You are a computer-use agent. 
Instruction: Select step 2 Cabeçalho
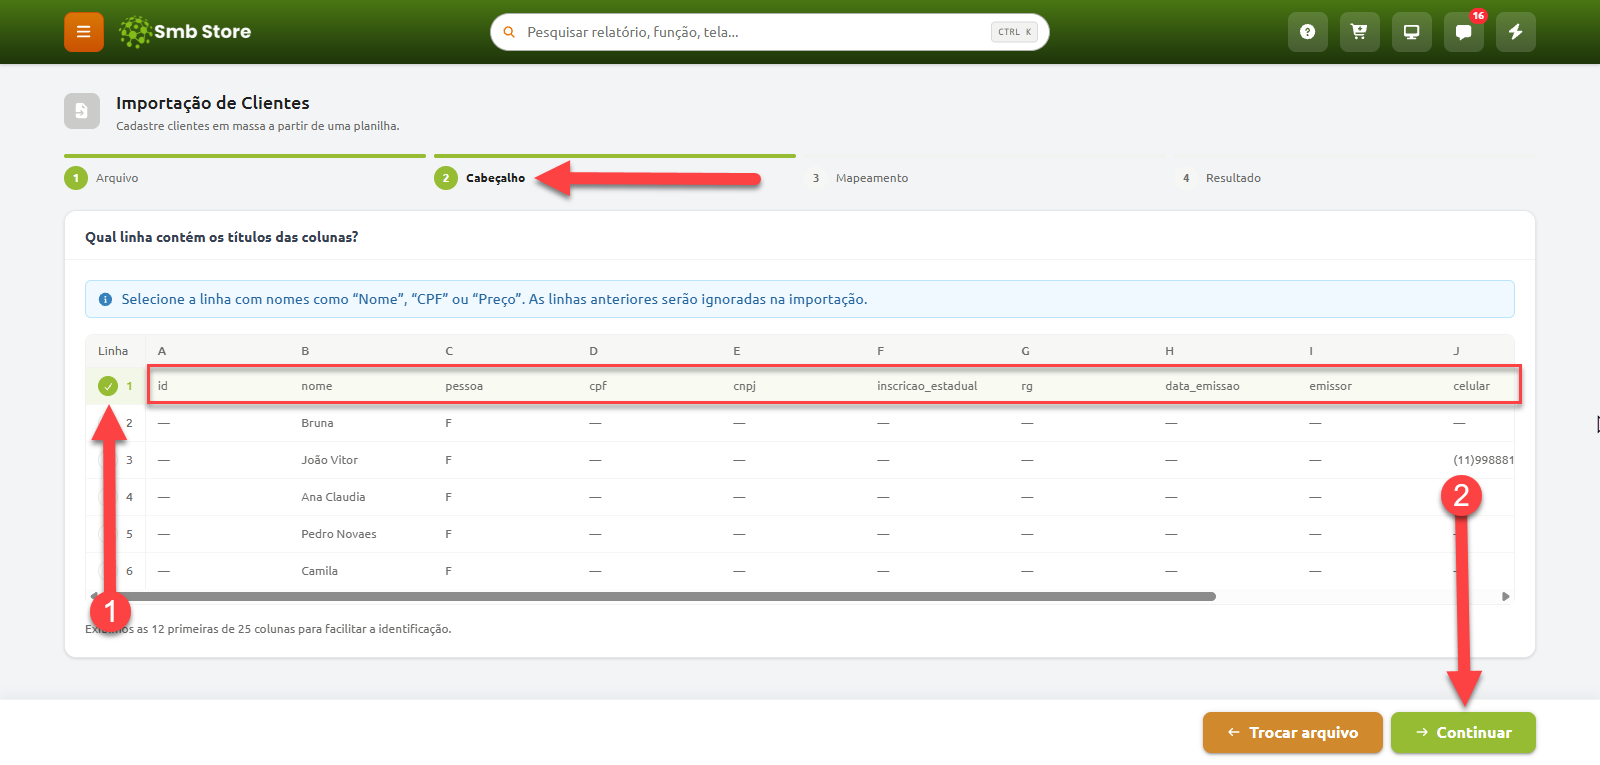click(x=480, y=178)
